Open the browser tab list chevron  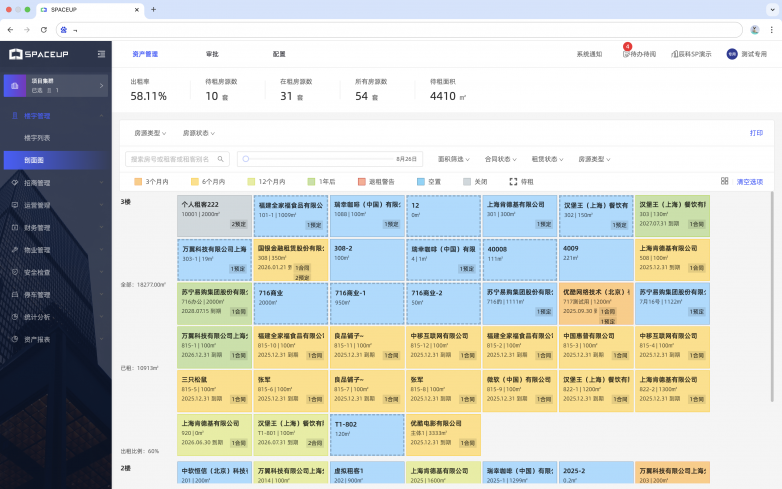click(772, 9)
